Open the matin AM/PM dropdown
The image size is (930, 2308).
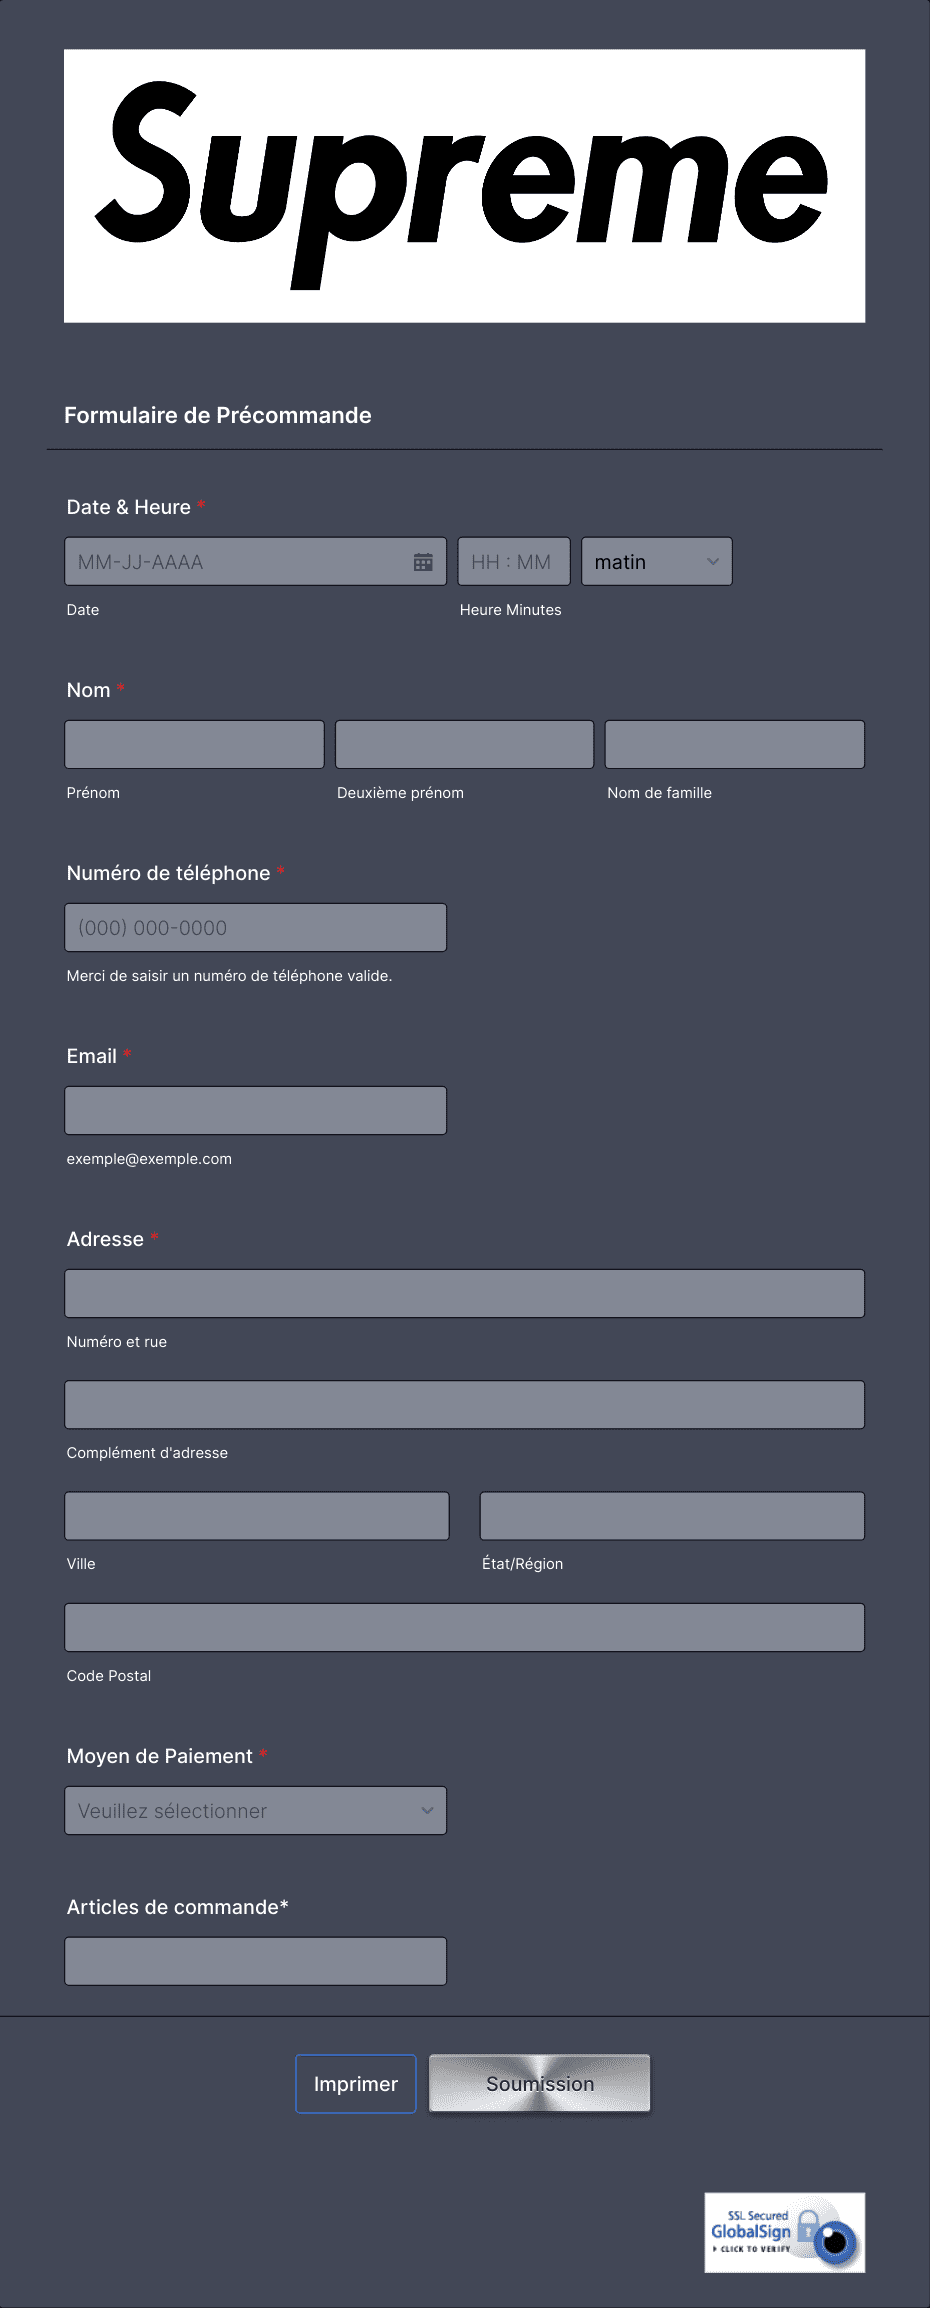pos(657,562)
